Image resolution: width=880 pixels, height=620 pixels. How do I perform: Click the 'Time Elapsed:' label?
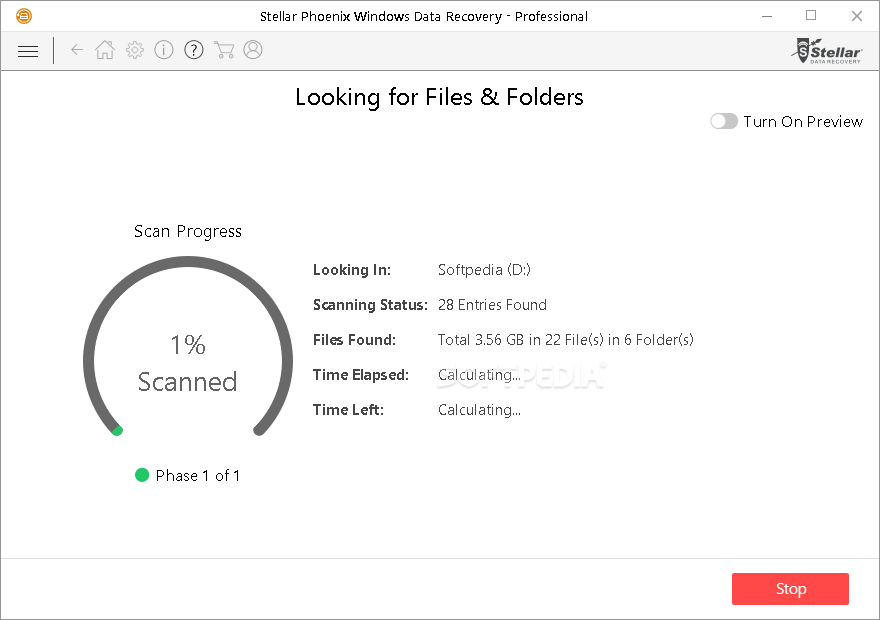(x=361, y=375)
